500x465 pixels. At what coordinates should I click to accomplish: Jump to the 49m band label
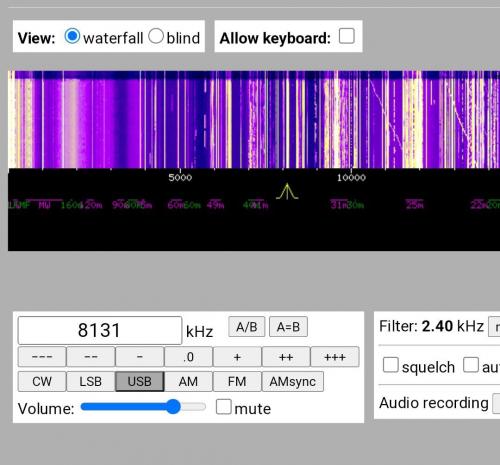215,204
